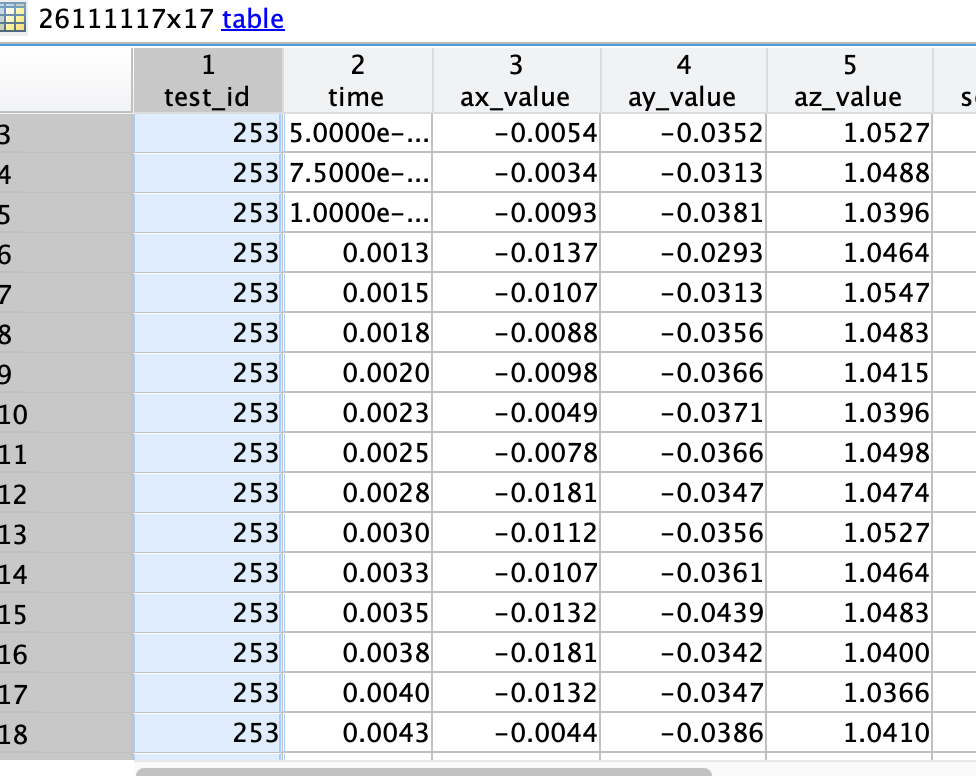
Task: Click ay_value cell -0.0371
Action: click(683, 413)
